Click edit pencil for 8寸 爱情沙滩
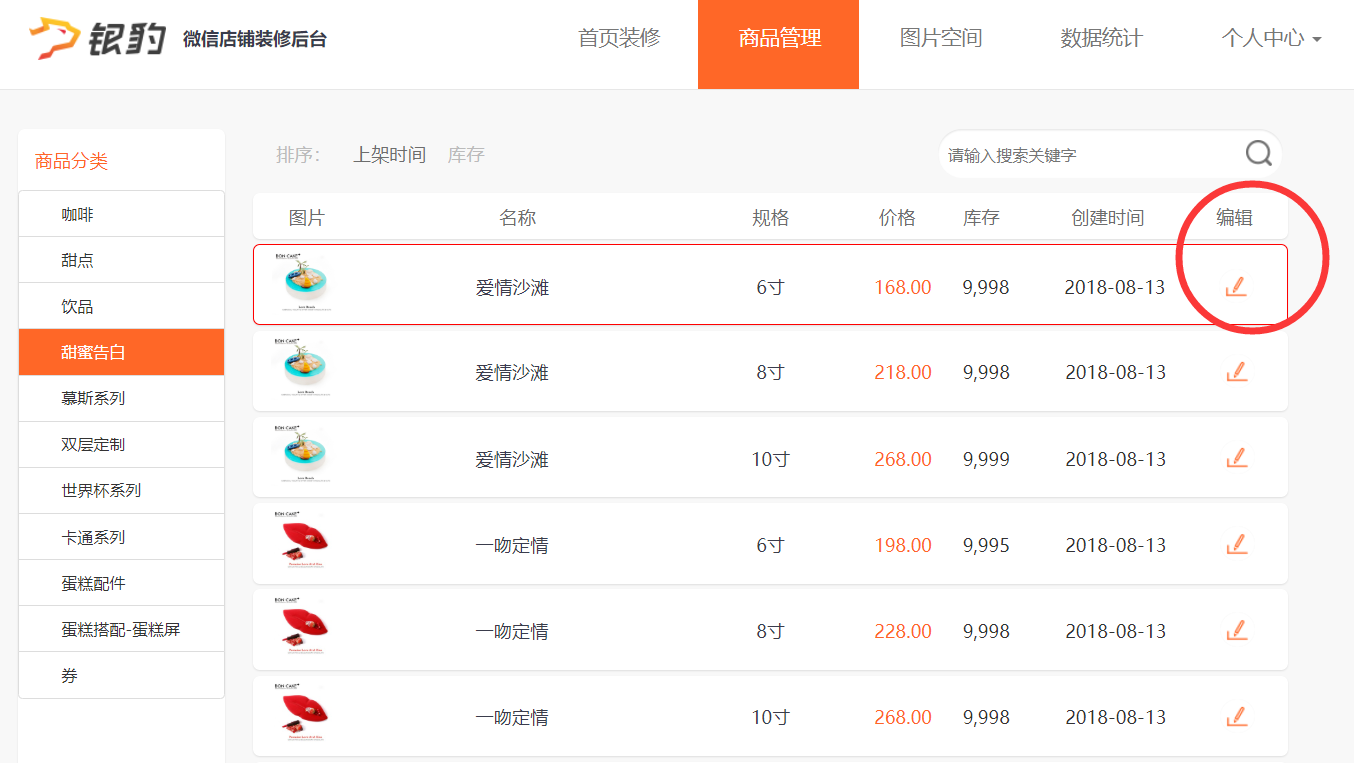The width and height of the screenshot is (1354, 763). [1236, 372]
